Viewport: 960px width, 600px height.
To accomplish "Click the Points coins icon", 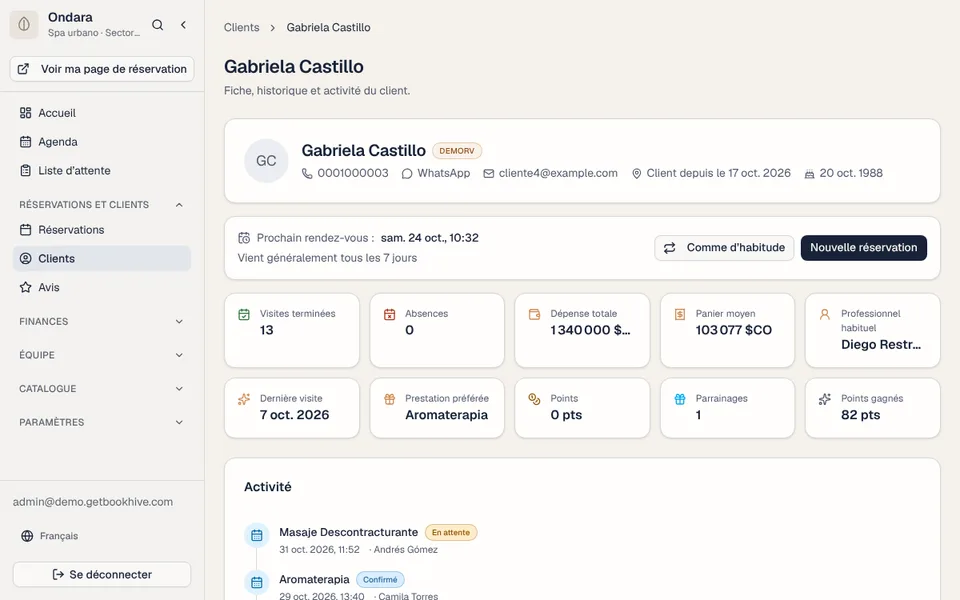I will tap(534, 399).
